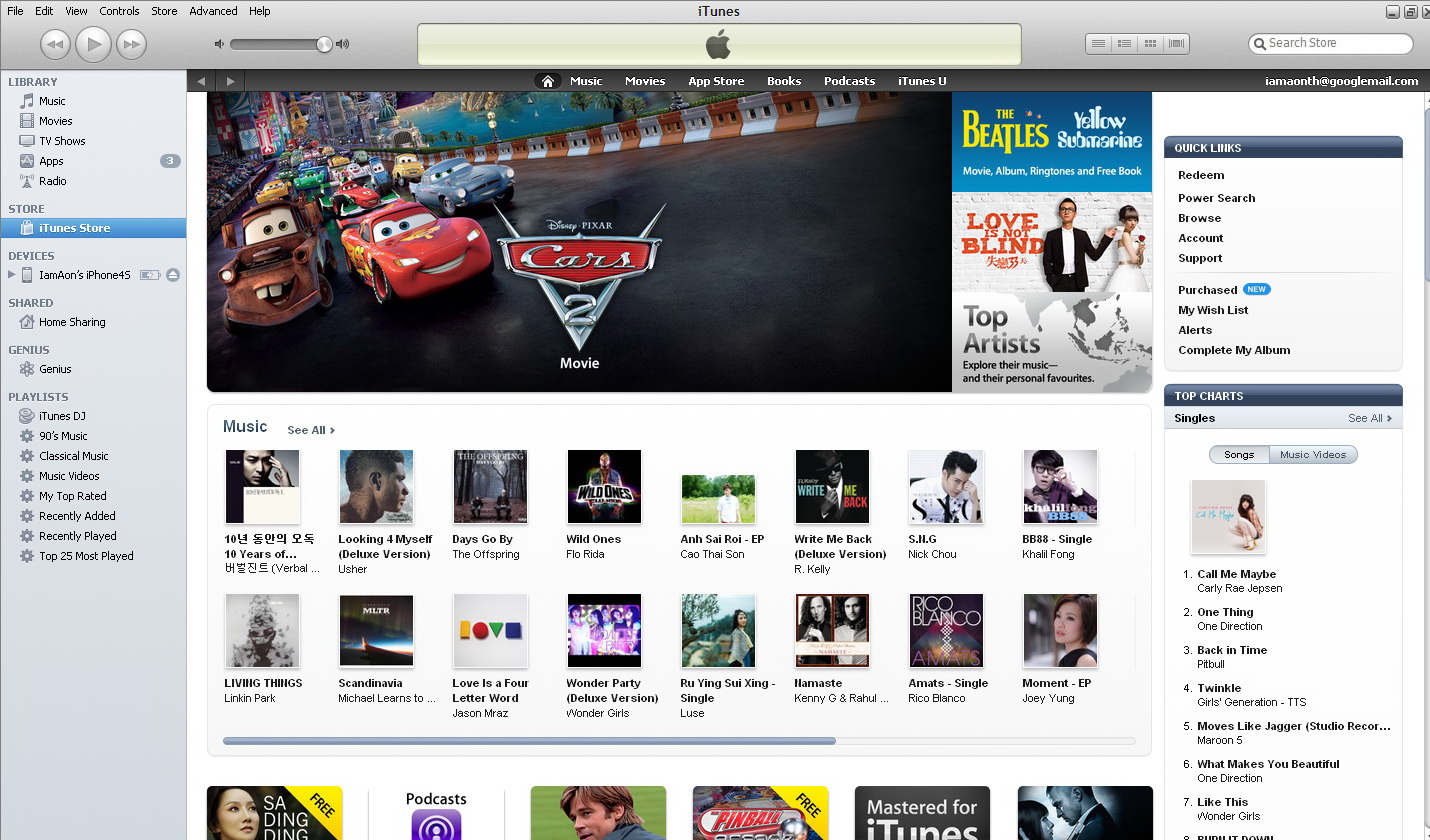Select the Songs chart toggle
1430x840 pixels.
(1239, 454)
